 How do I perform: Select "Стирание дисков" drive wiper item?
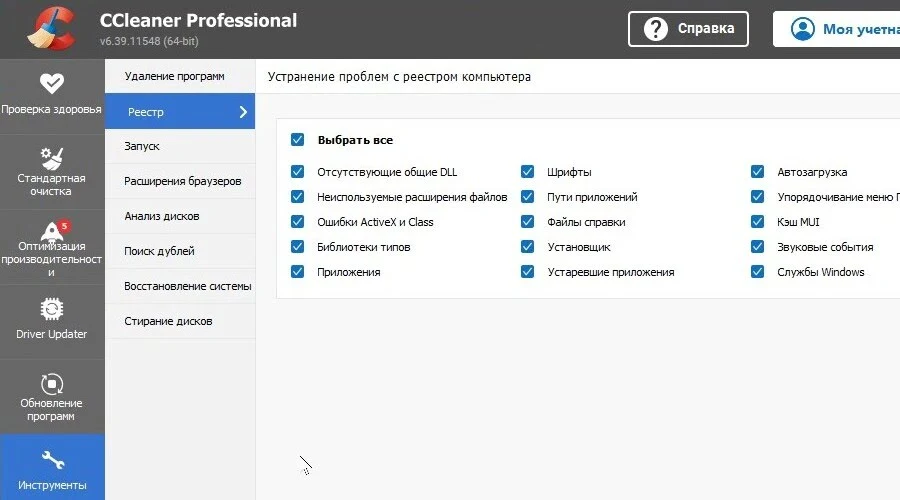[x=168, y=321]
